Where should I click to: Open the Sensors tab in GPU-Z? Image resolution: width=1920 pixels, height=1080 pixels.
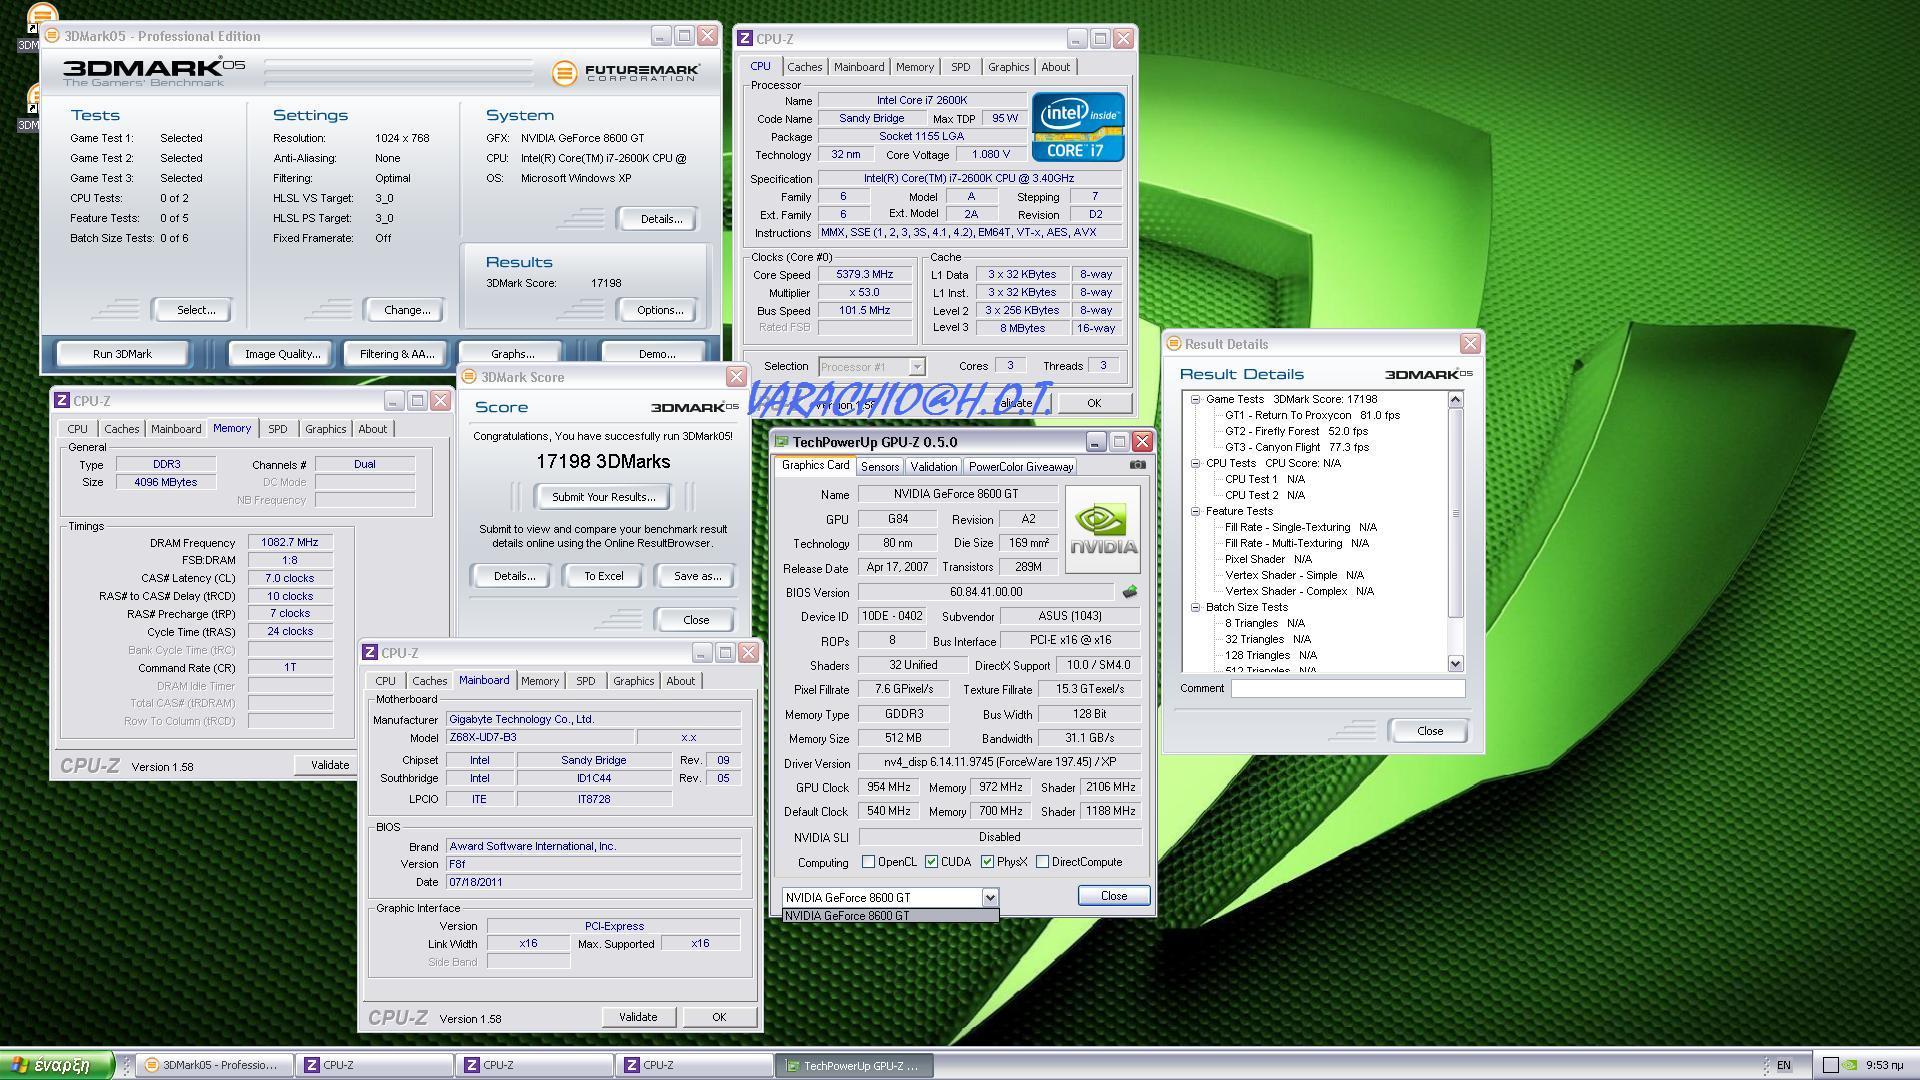tap(879, 467)
